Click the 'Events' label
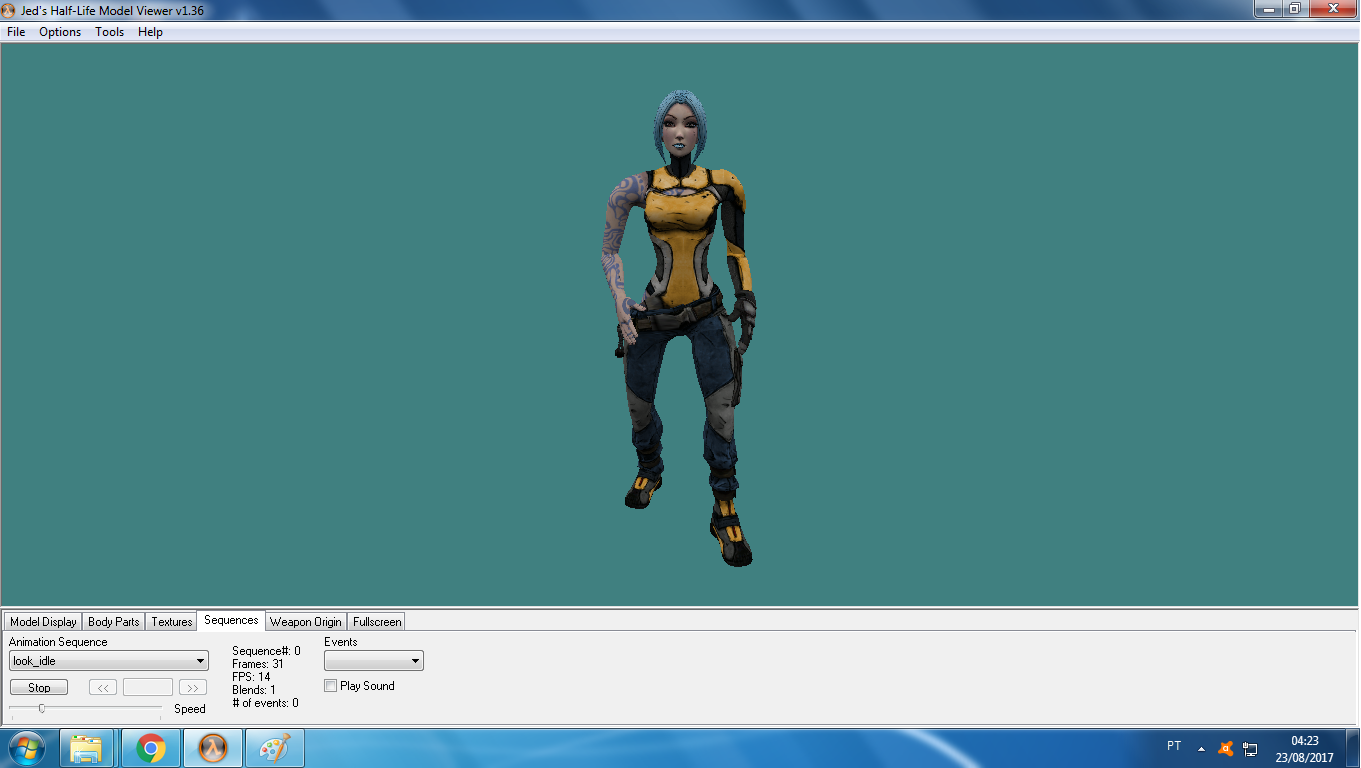Image resolution: width=1361 pixels, height=768 pixels. pyautogui.click(x=341, y=642)
